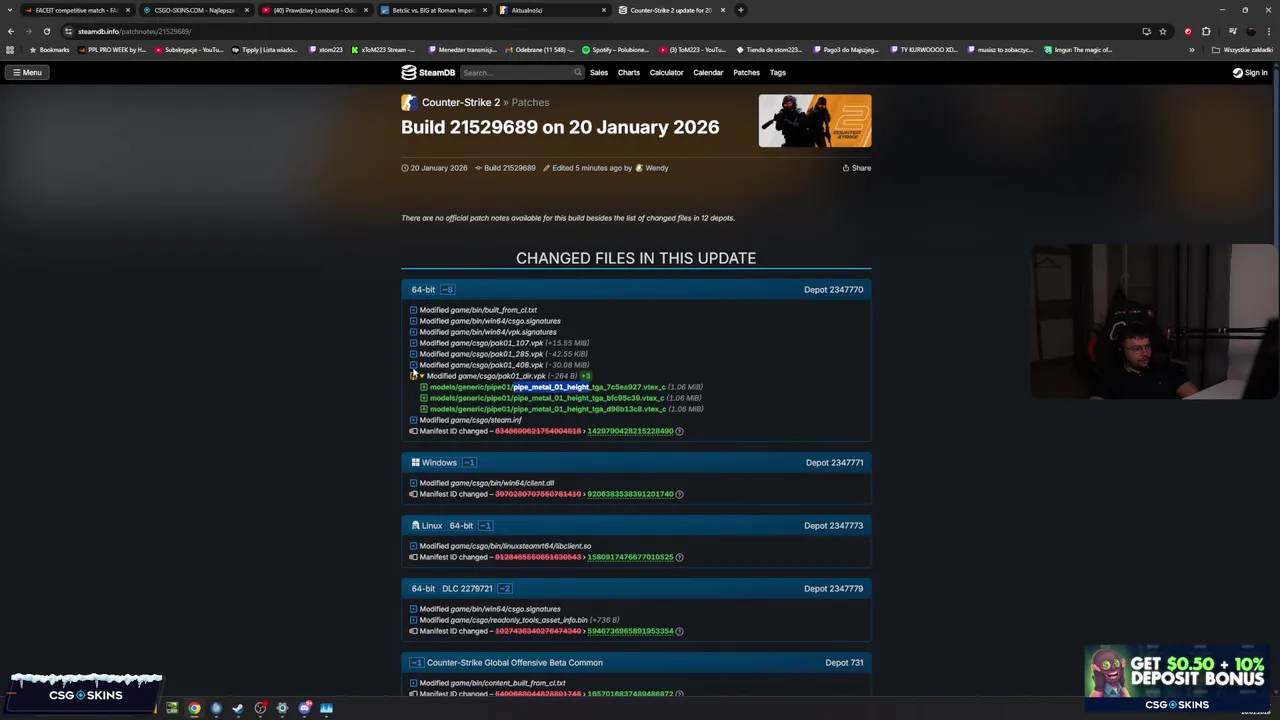The height and width of the screenshot is (720, 1280).
Task: Open Depot 2347773 link
Action: point(833,525)
